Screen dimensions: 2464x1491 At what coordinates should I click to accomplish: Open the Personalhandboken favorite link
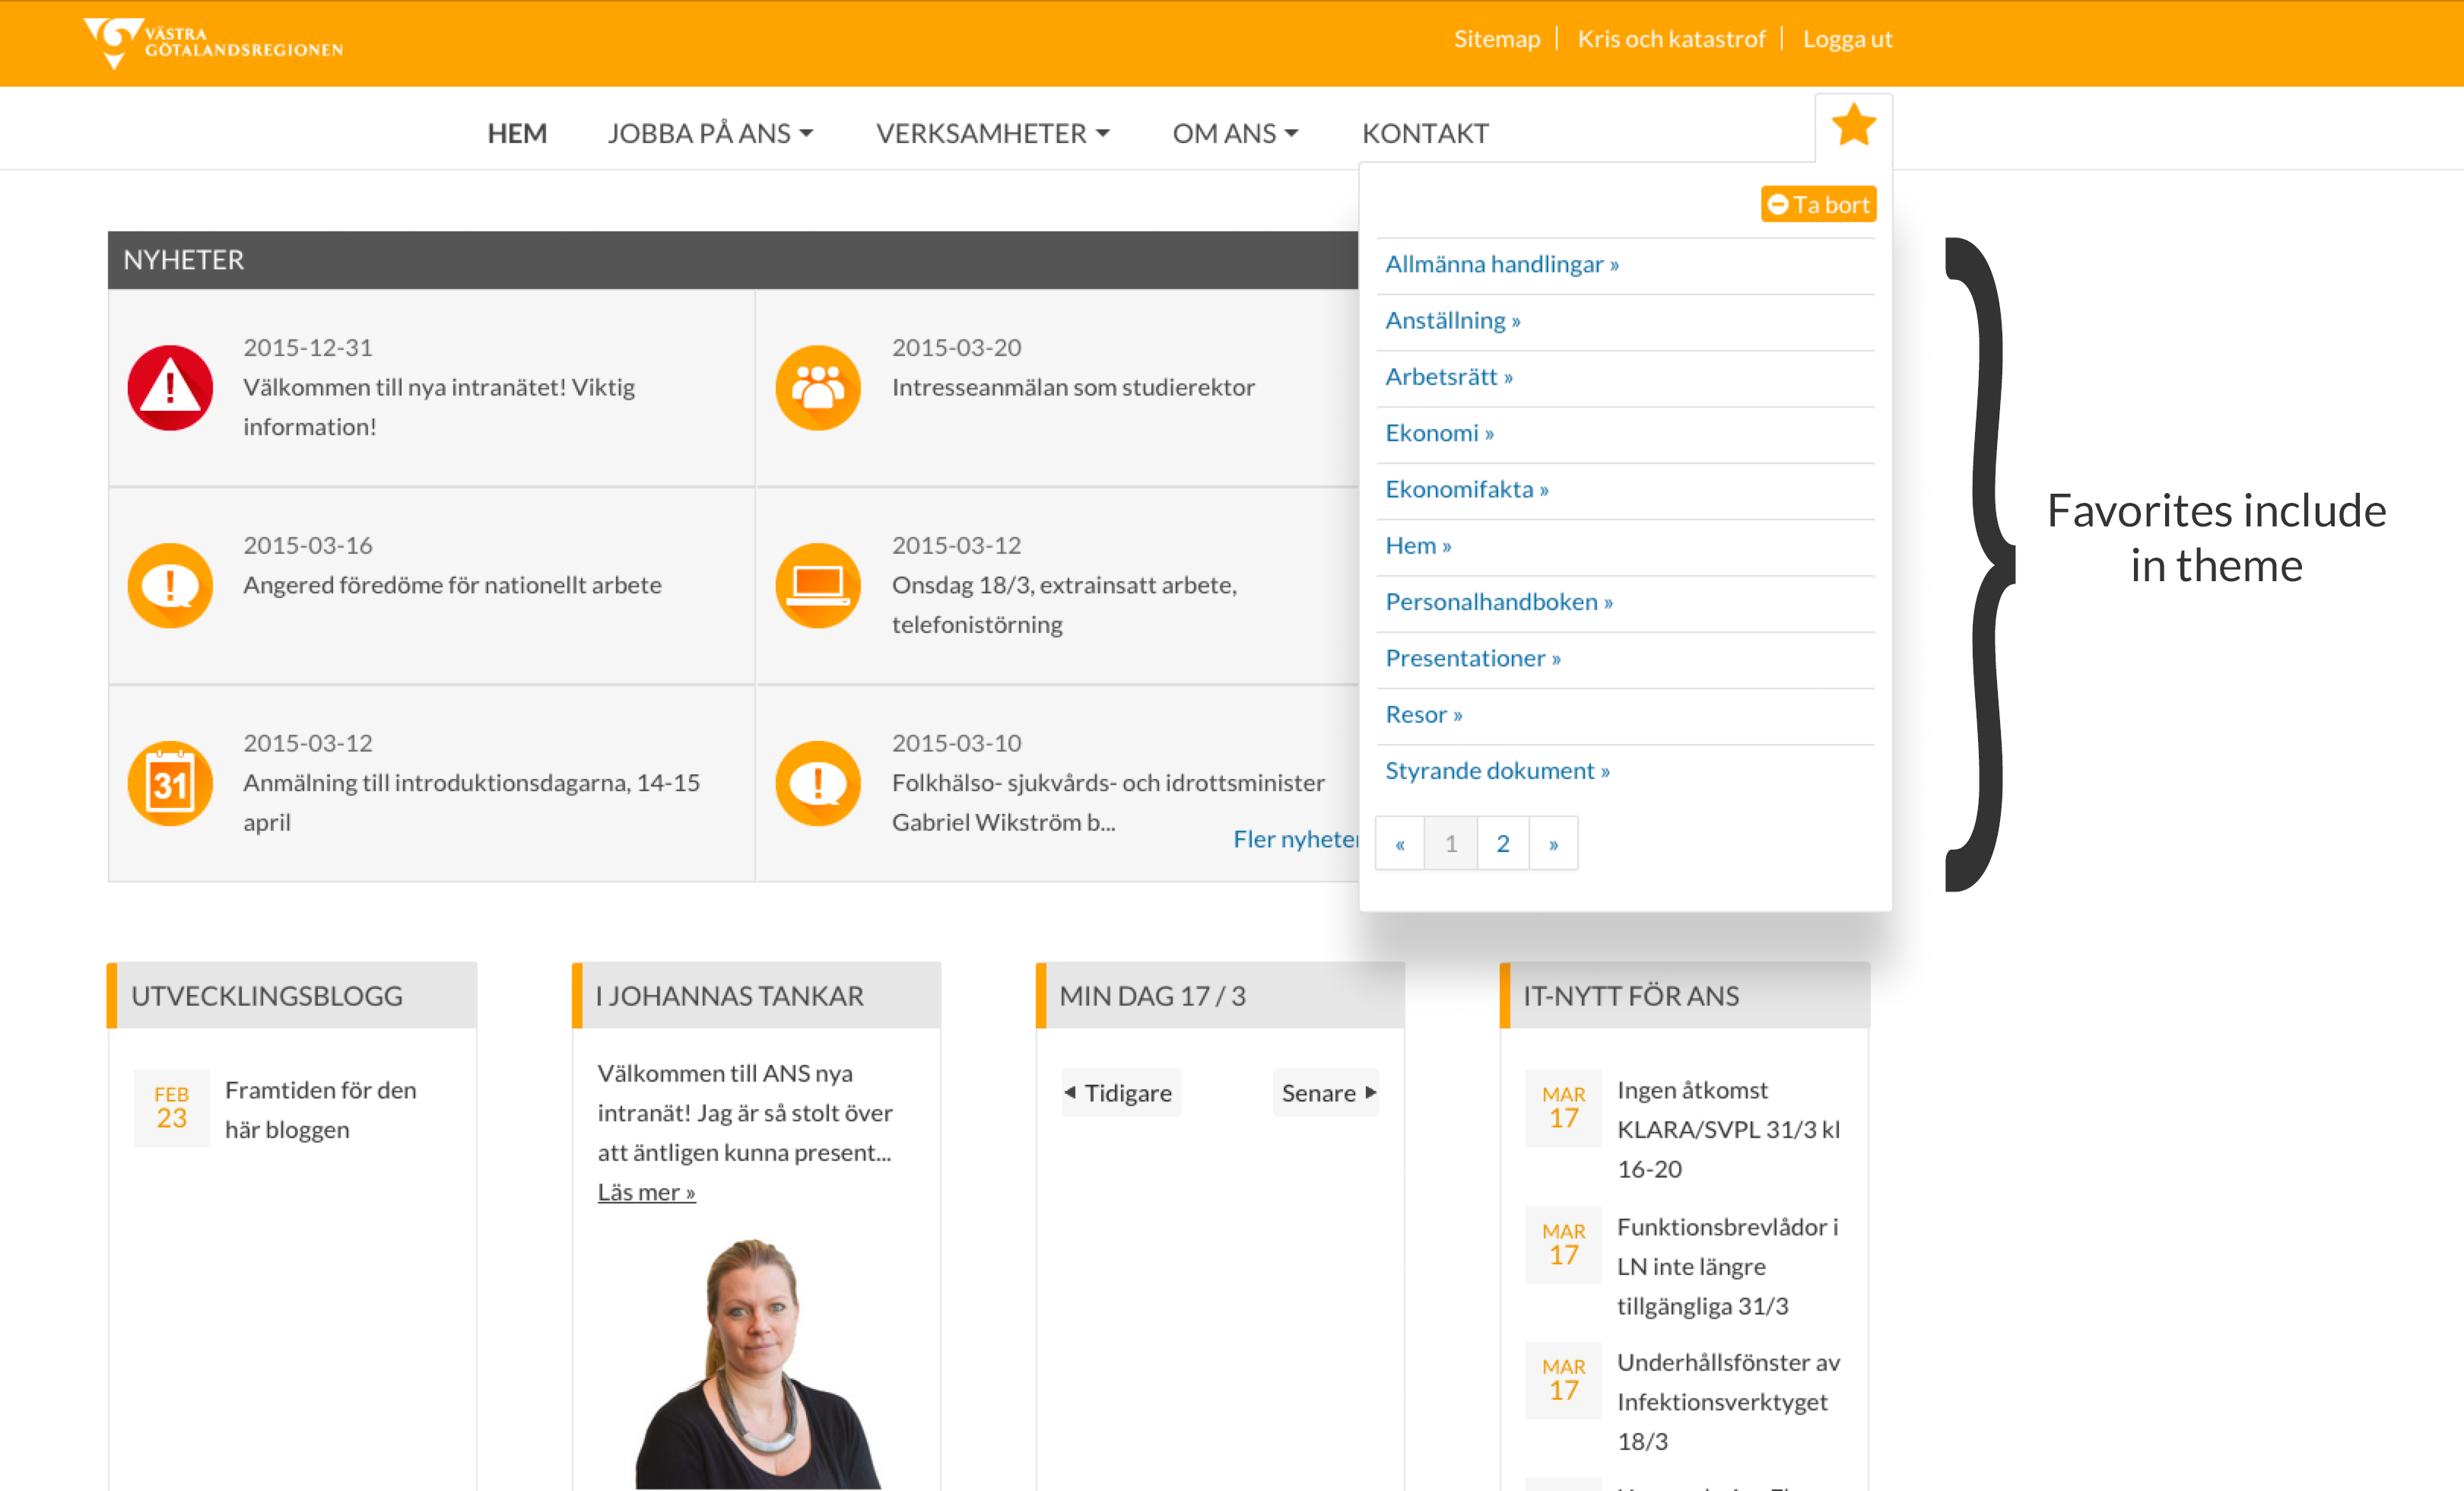click(1498, 602)
